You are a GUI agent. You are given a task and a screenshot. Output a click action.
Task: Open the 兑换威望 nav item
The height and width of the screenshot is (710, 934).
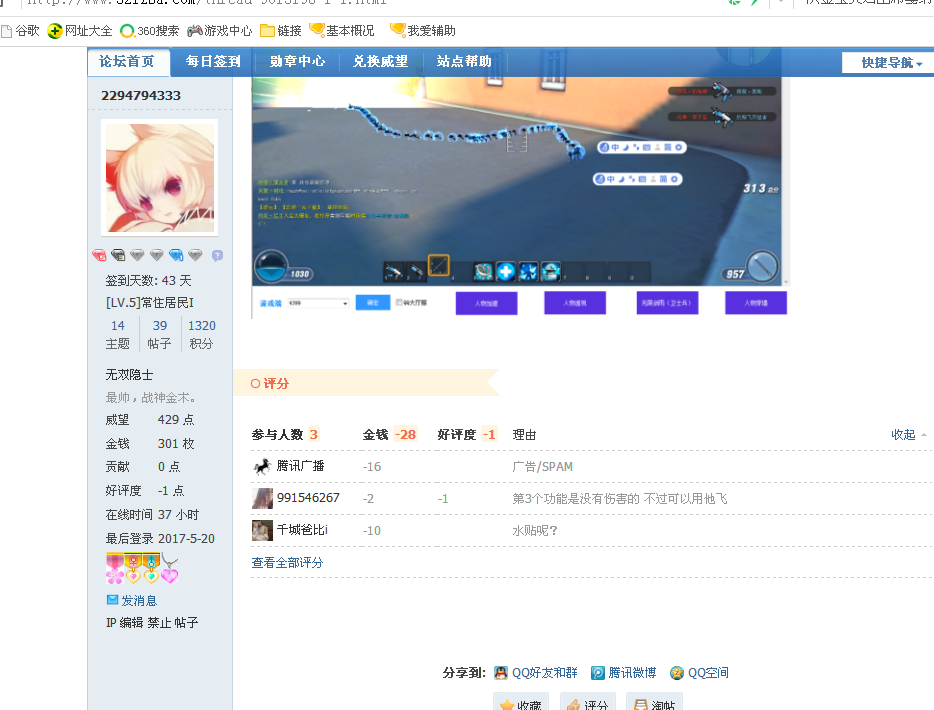pyautogui.click(x=381, y=62)
